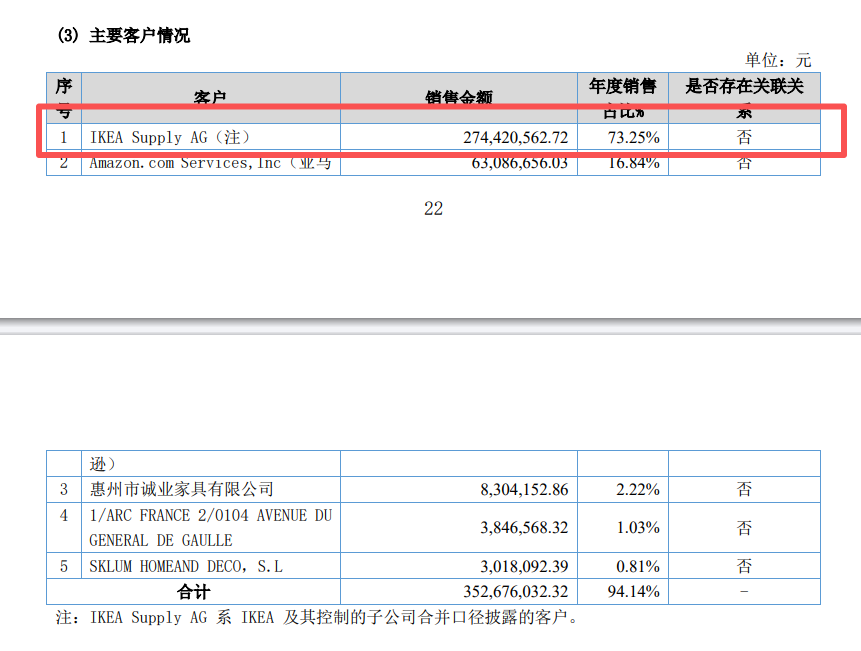This screenshot has height=651, width=861.
Task: Click row number 3 cell
Action: pos(64,489)
